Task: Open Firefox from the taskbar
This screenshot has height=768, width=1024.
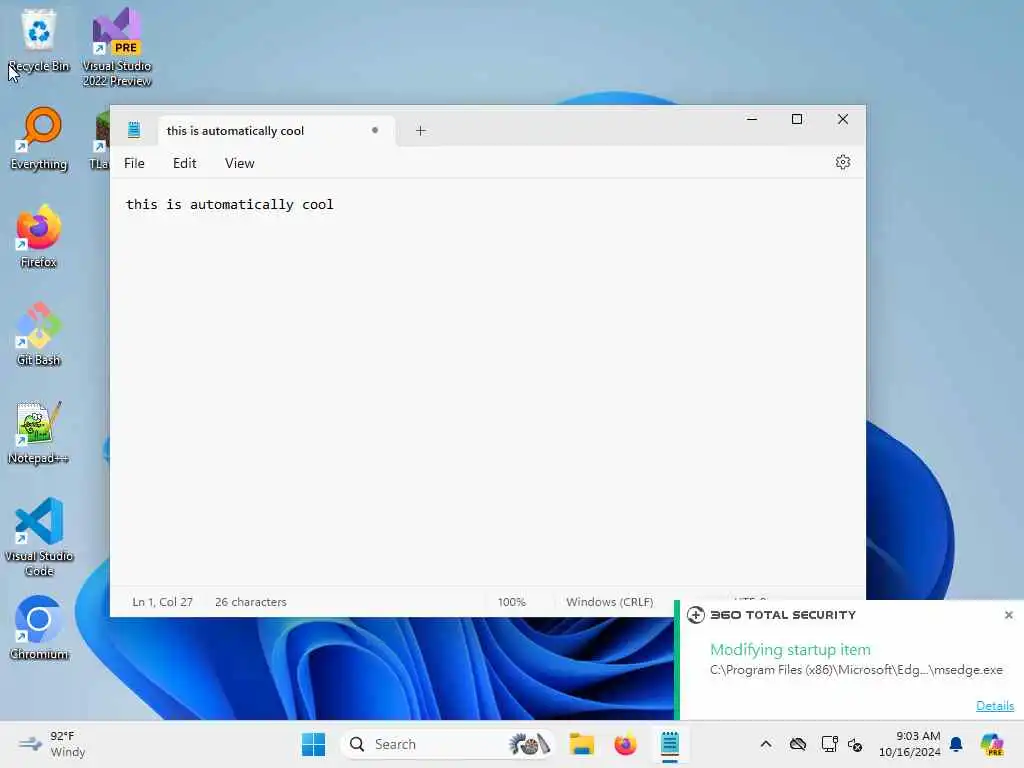Action: click(625, 744)
